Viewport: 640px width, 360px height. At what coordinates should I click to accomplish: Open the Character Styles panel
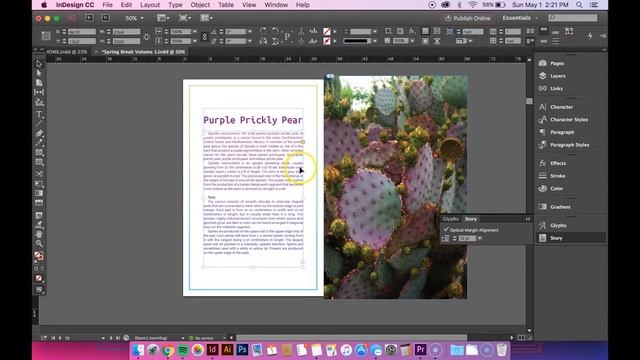tap(569, 120)
